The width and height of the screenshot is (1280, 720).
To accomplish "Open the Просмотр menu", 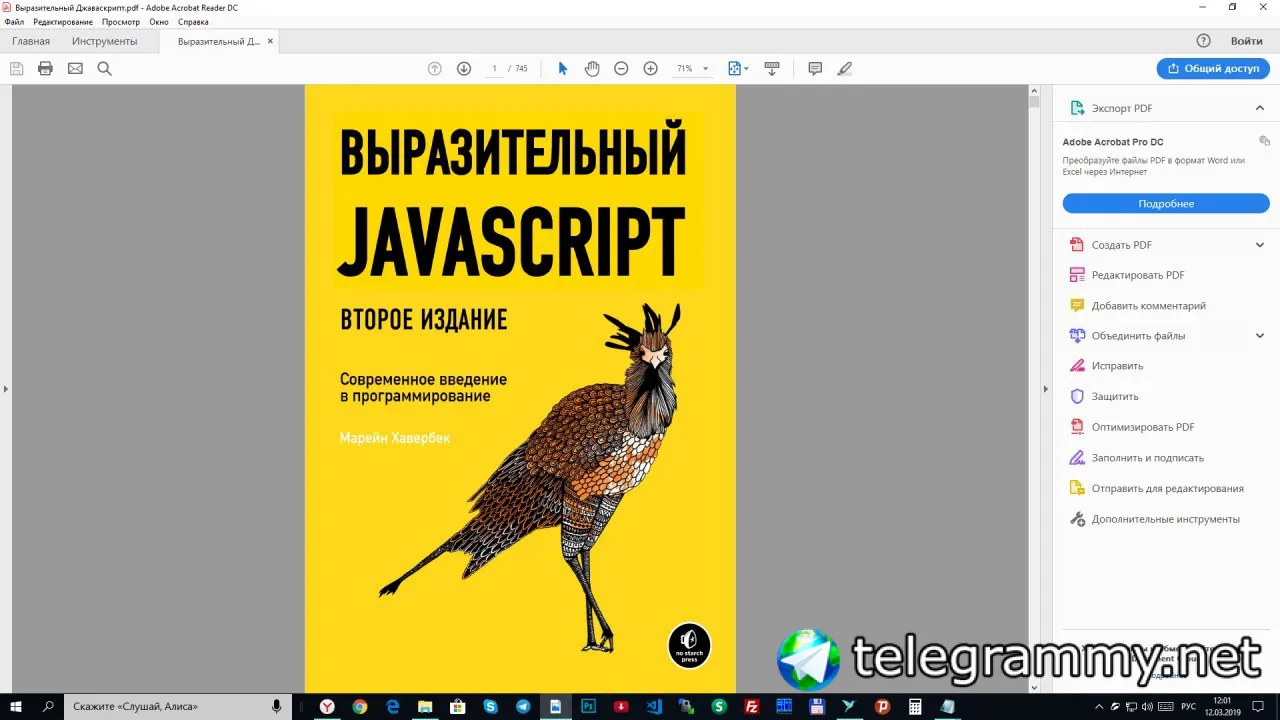I will click(x=121, y=21).
